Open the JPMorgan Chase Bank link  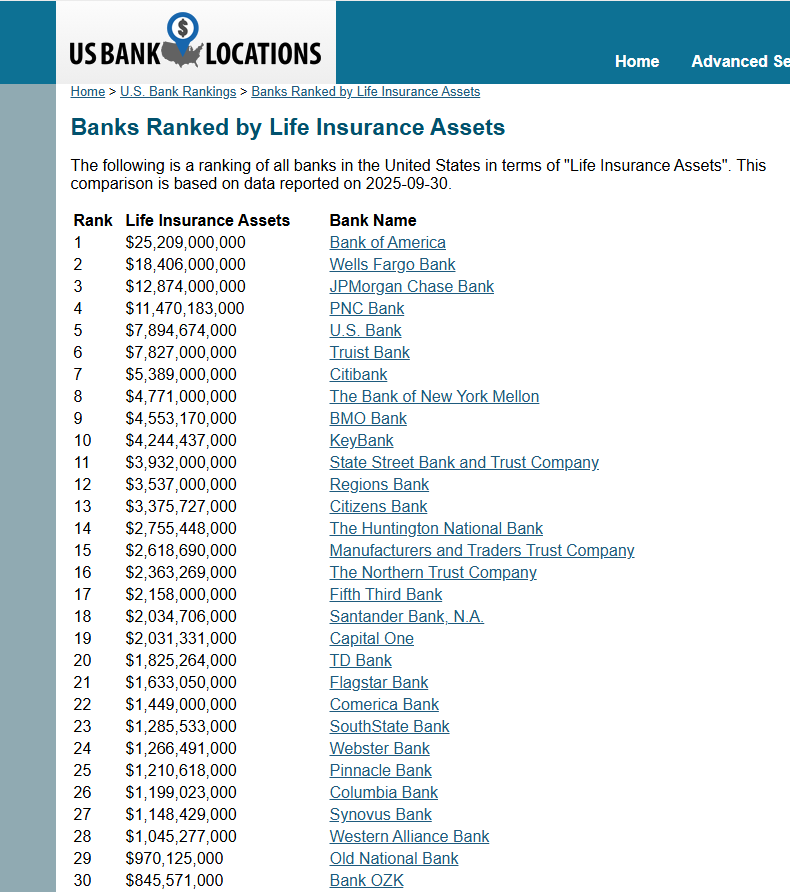(412, 286)
